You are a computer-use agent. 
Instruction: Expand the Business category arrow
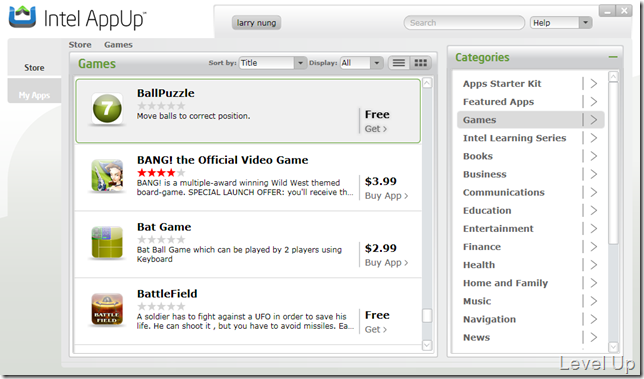pos(593,174)
